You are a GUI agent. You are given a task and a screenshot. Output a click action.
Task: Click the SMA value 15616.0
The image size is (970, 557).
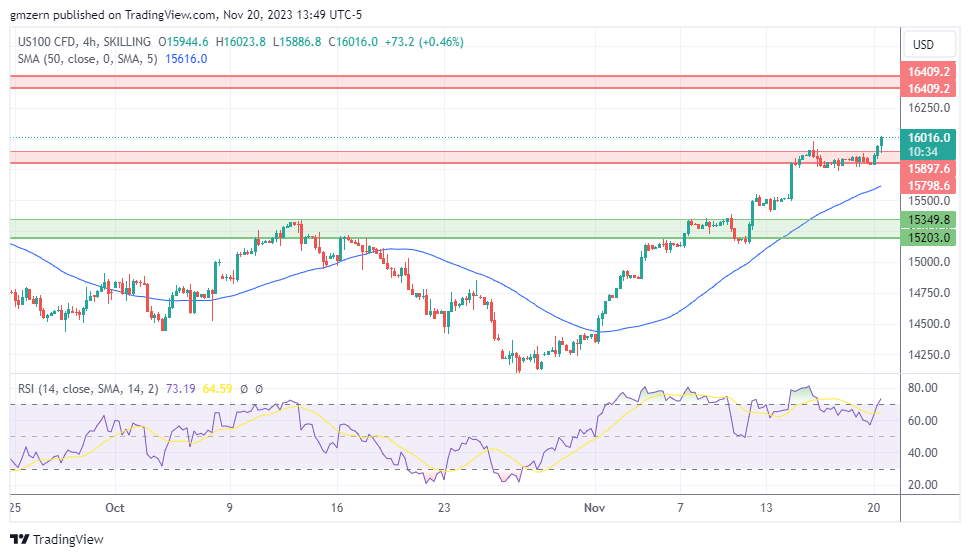186,59
